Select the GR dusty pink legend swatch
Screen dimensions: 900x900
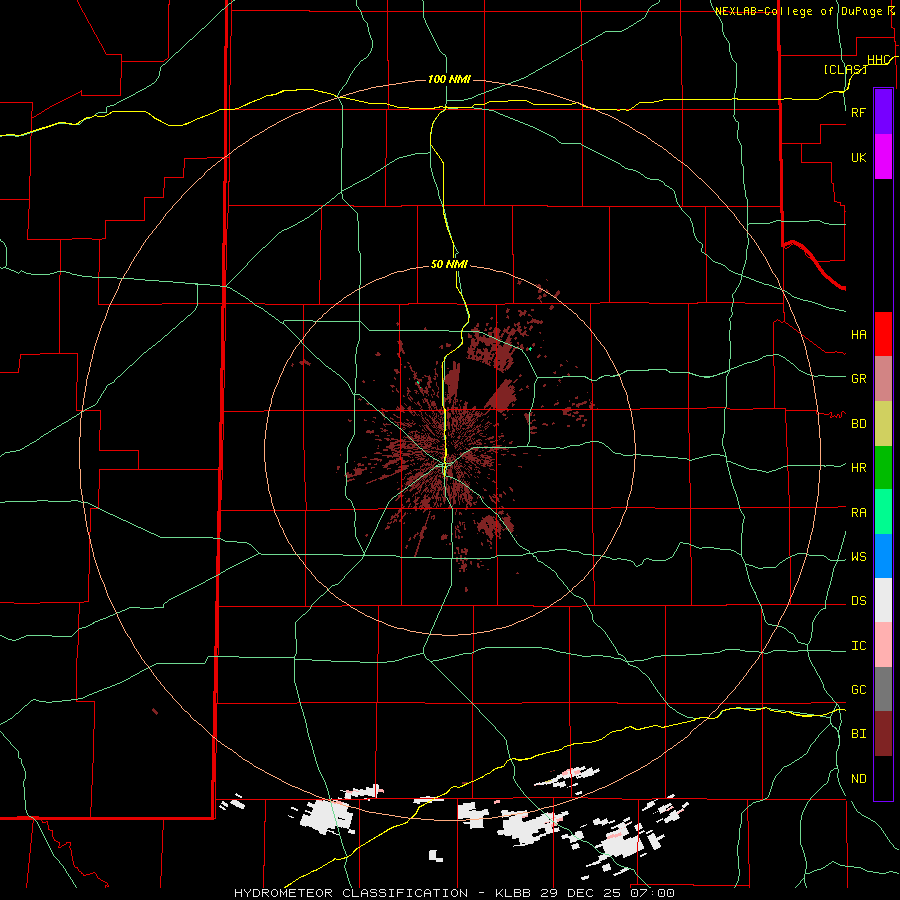[883, 379]
